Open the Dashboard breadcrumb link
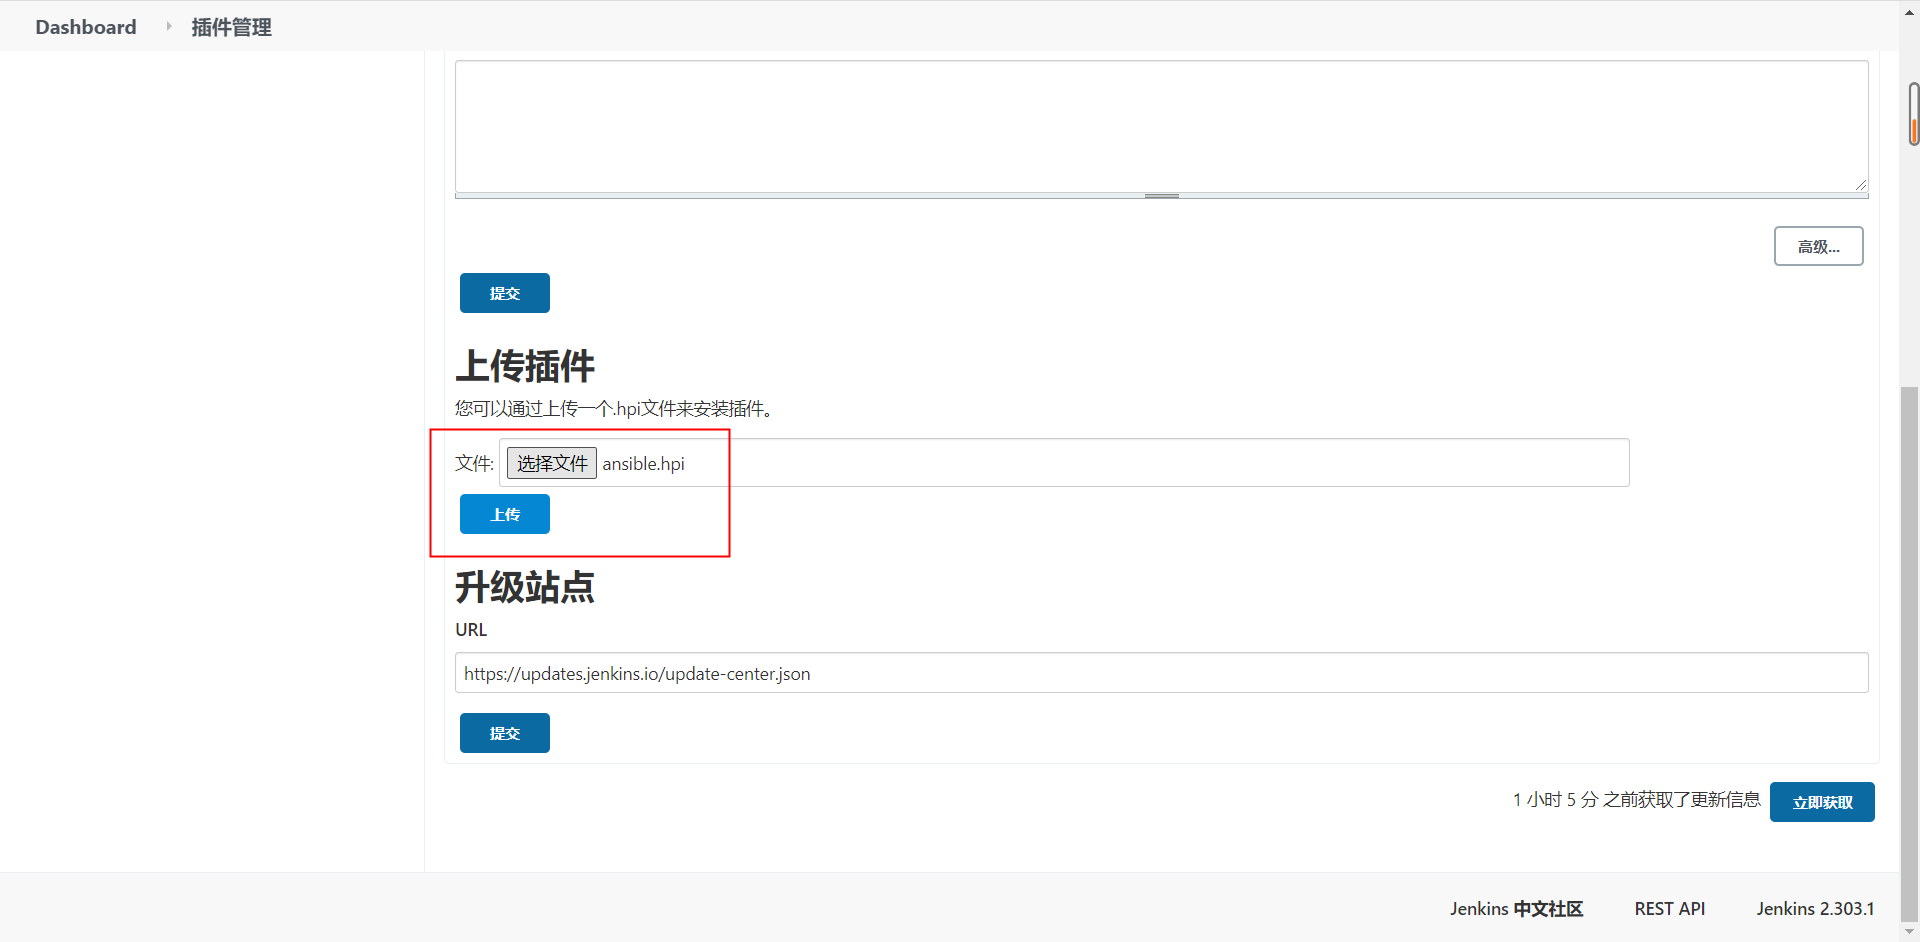Screen dimensions: 1920x942 point(86,27)
